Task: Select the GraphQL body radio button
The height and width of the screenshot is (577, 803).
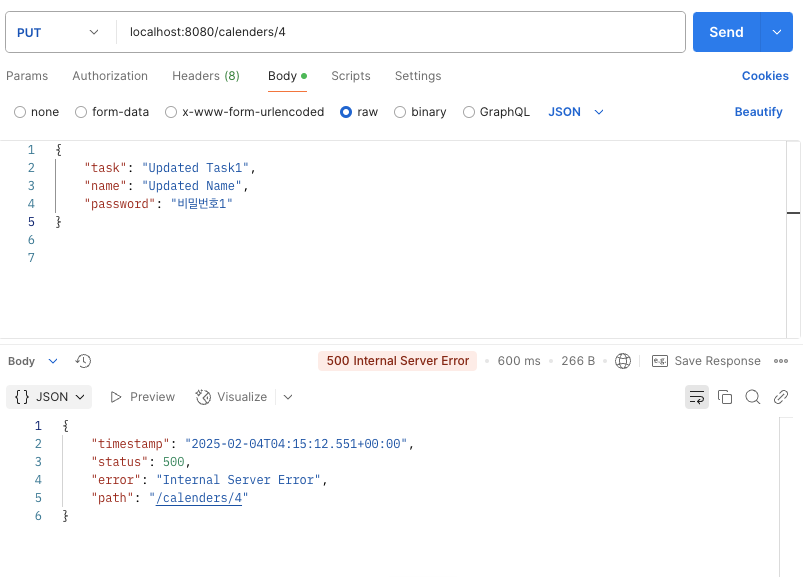Action: pyautogui.click(x=496, y=112)
